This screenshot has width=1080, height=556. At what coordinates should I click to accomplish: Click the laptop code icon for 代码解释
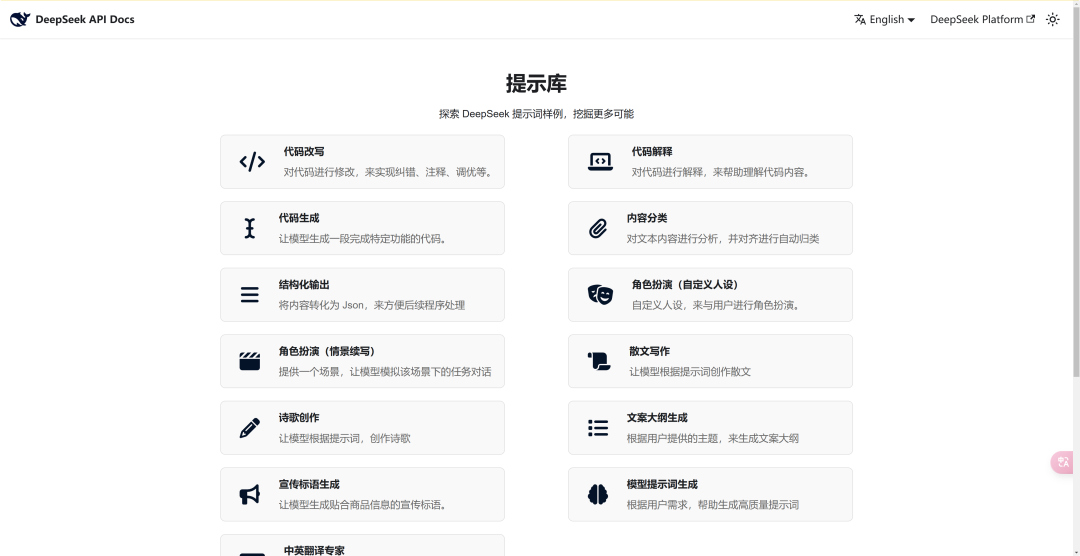point(600,161)
